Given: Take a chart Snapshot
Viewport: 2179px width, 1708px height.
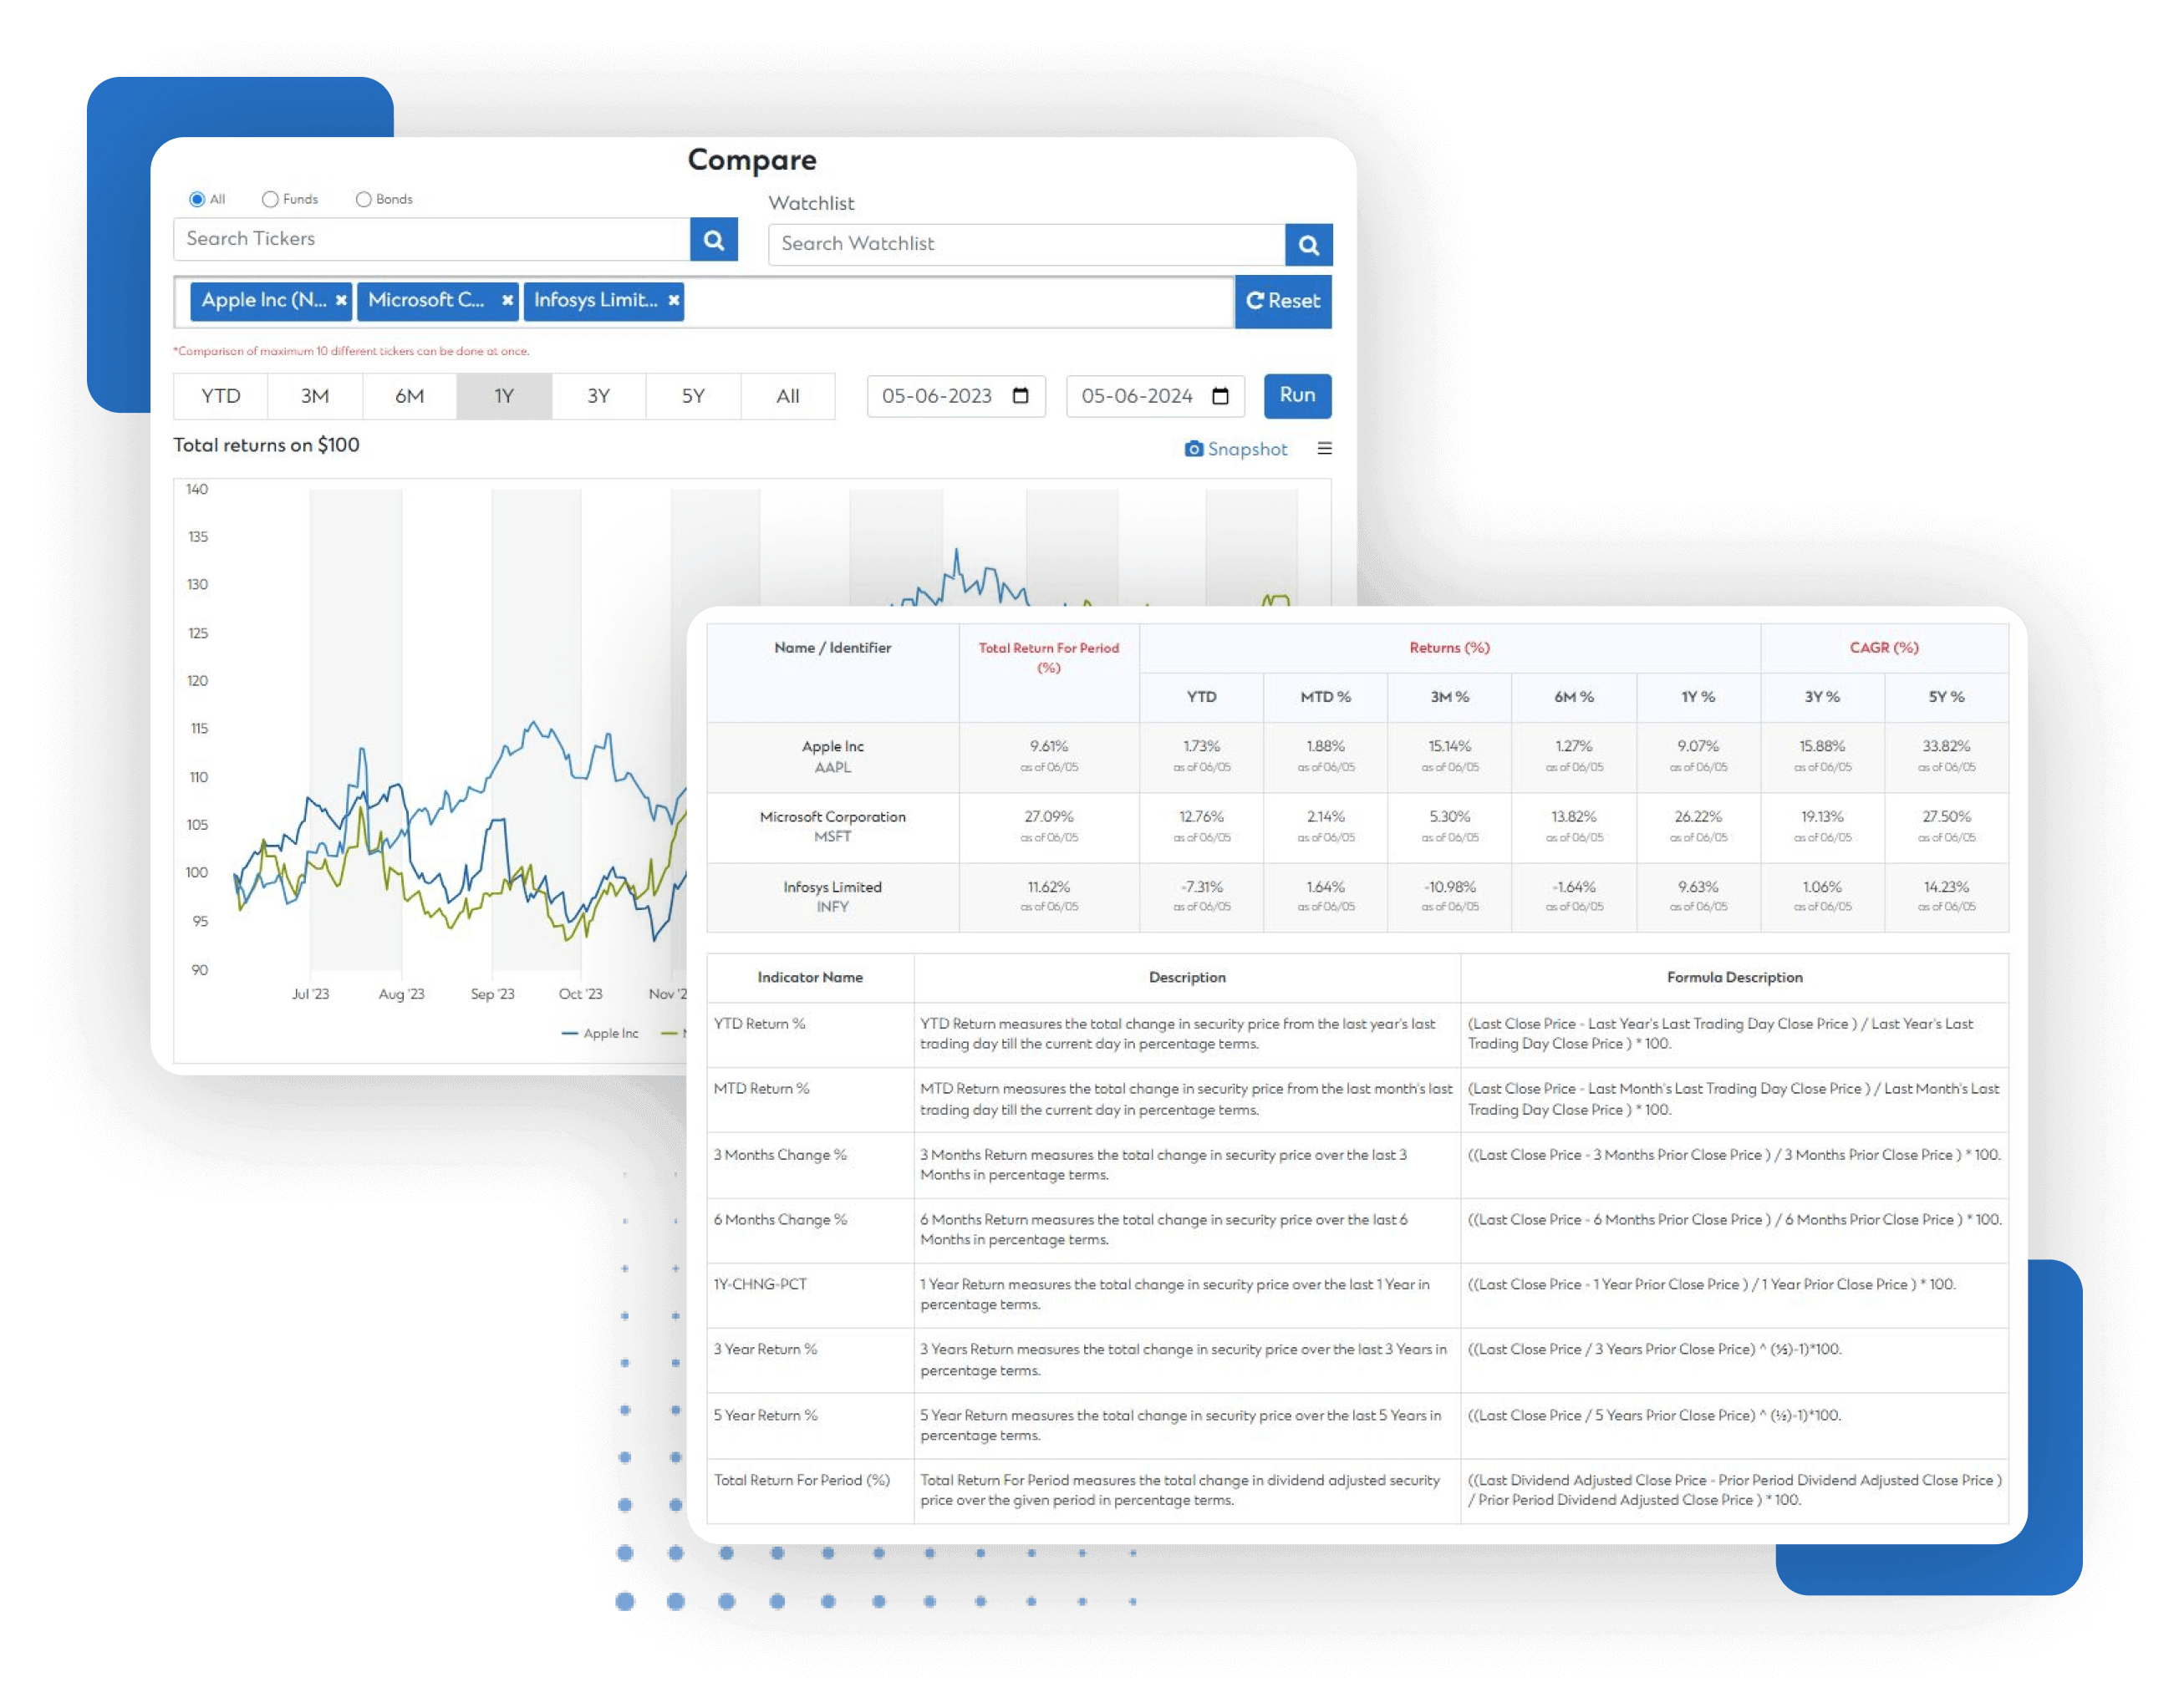Looking at the screenshot, I should click(x=1236, y=449).
